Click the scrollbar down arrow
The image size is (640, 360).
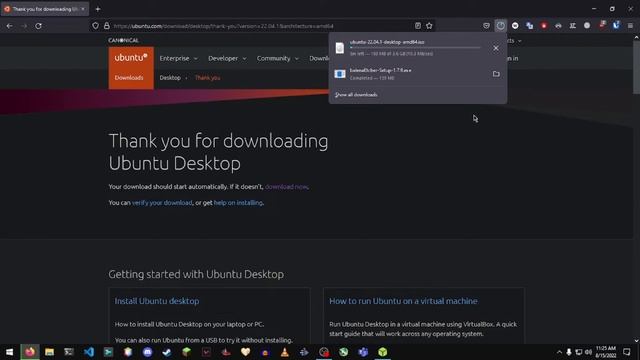(636, 340)
